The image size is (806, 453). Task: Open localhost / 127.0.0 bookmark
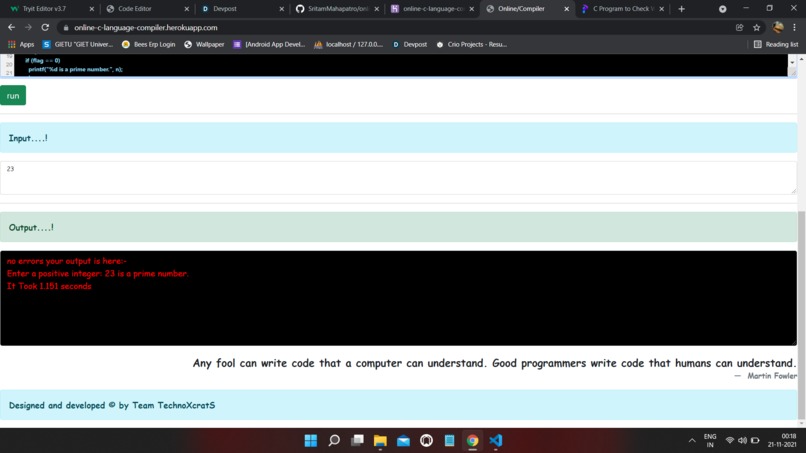click(349, 45)
